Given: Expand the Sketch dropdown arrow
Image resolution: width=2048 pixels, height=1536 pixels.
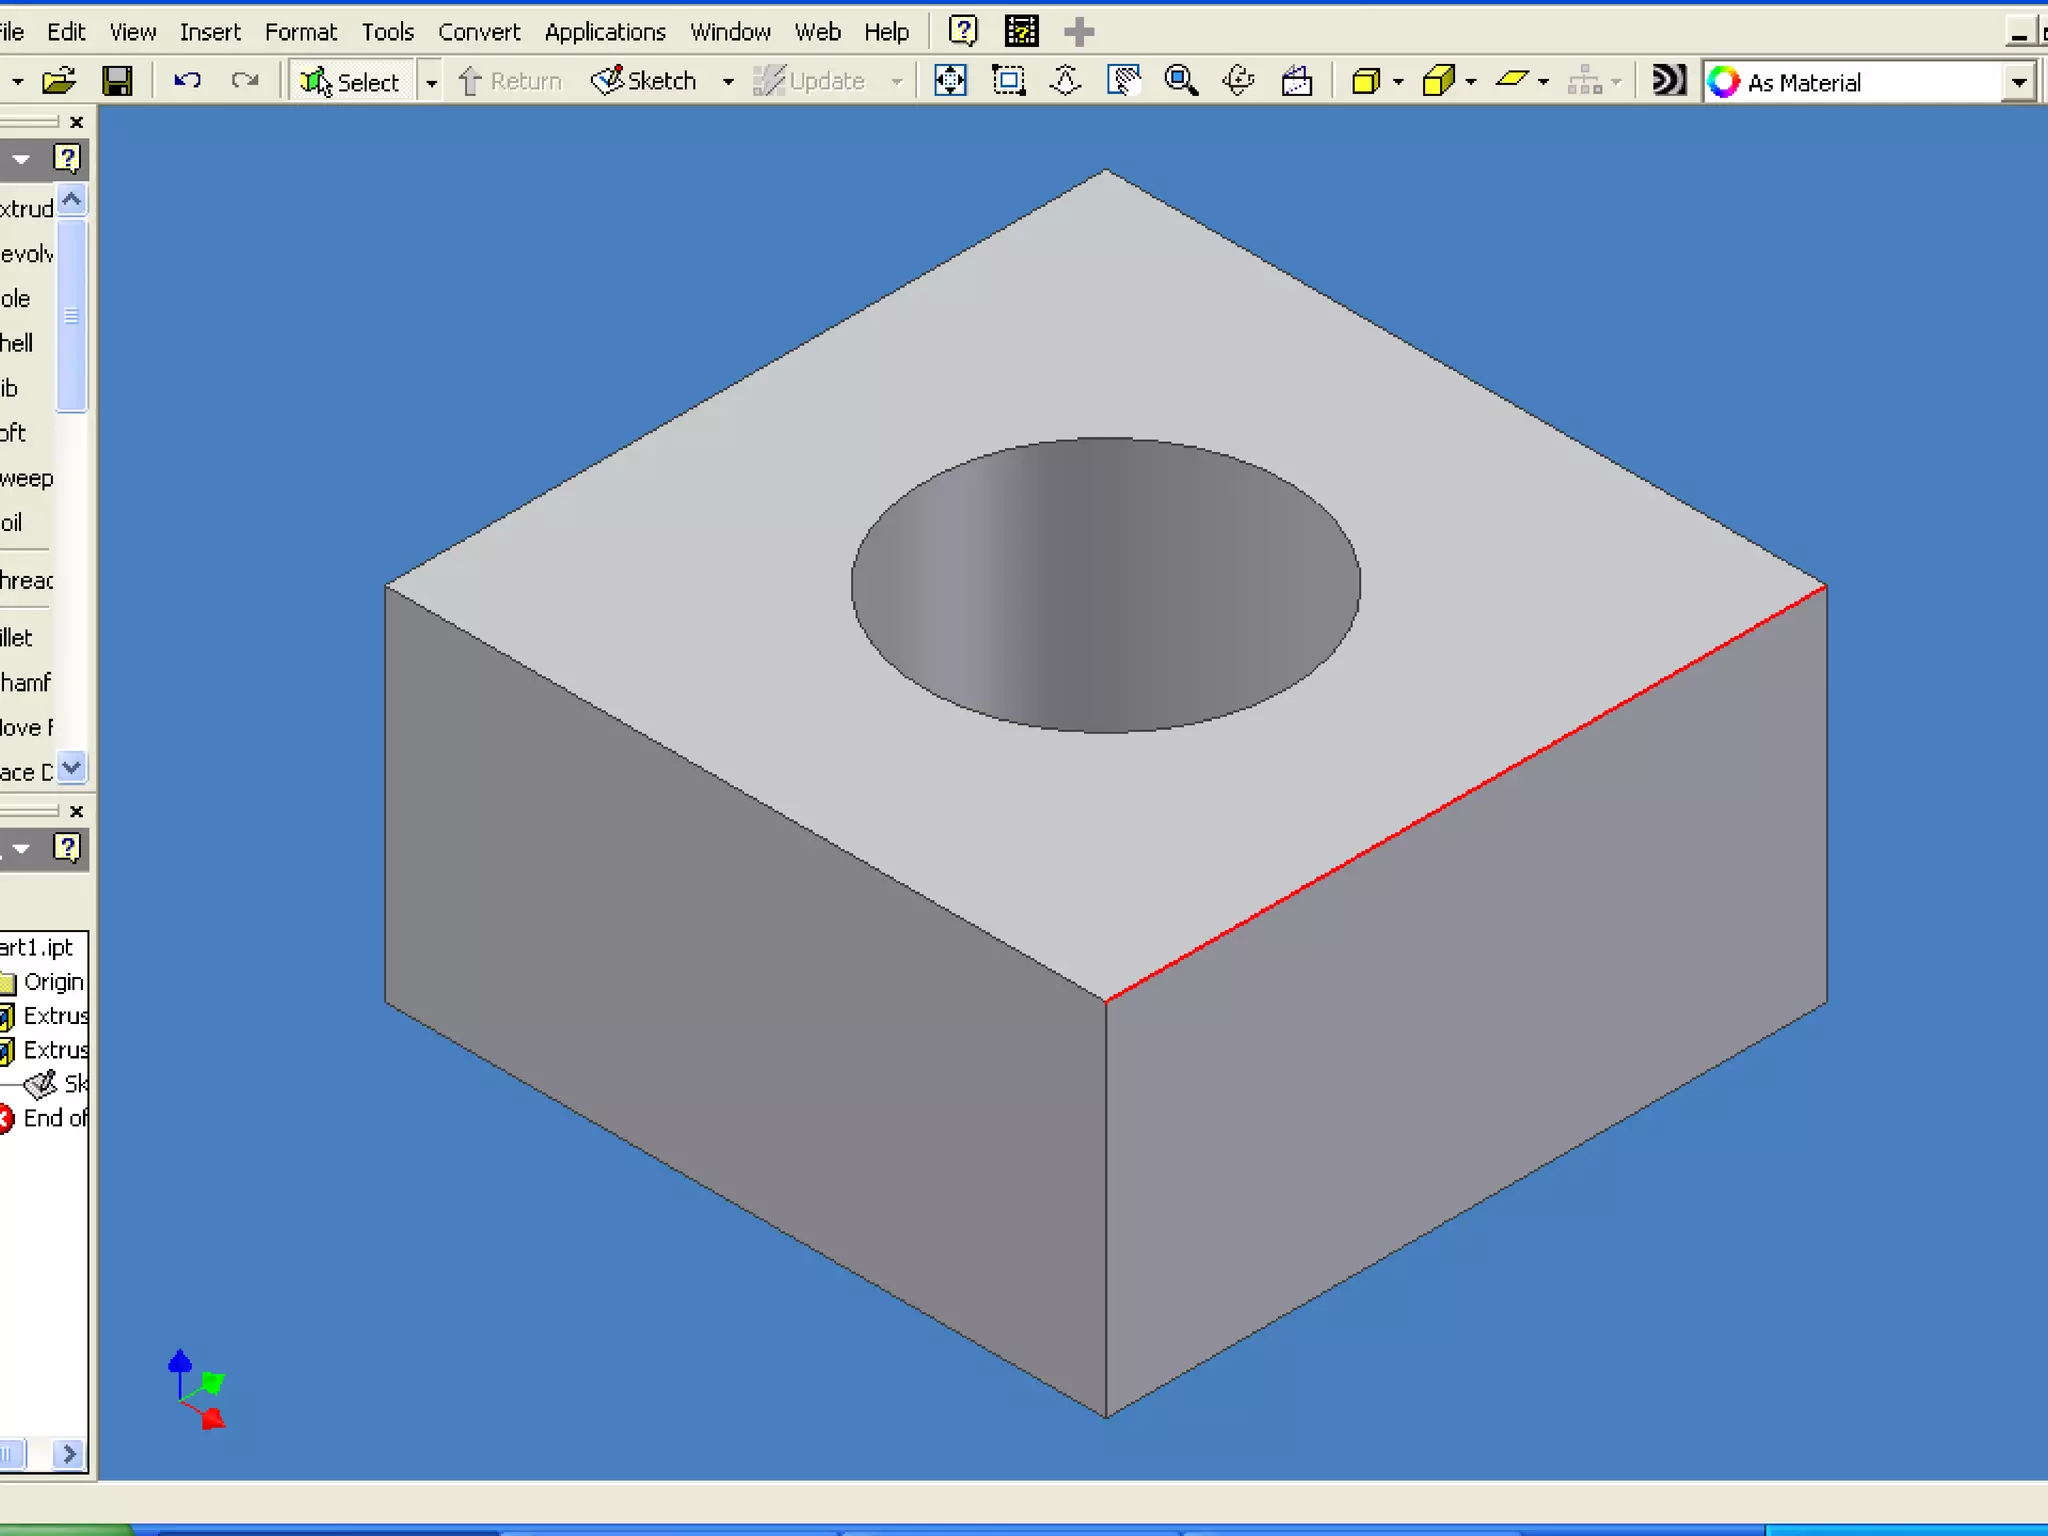Looking at the screenshot, I should (728, 82).
